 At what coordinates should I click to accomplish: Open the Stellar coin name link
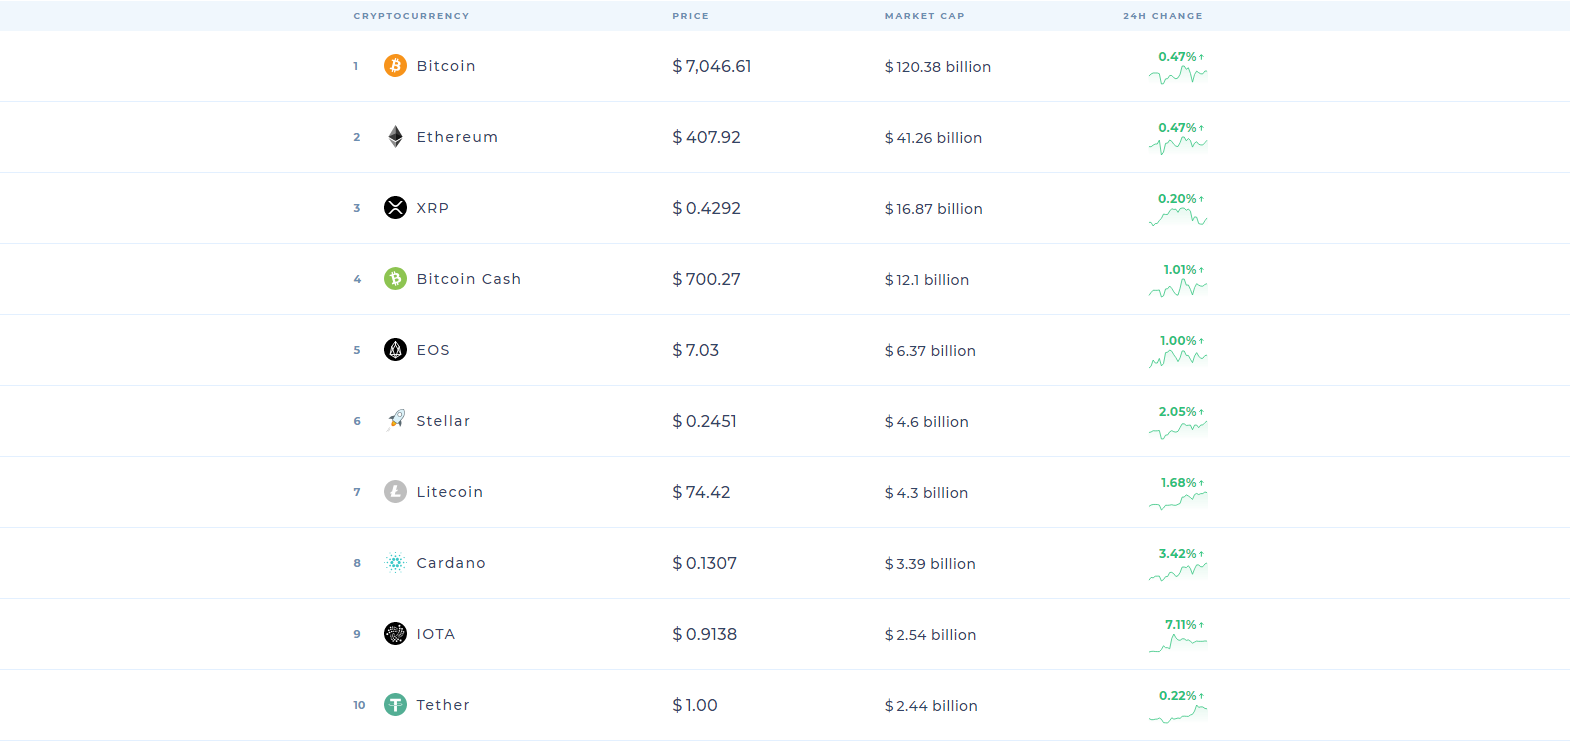click(443, 421)
